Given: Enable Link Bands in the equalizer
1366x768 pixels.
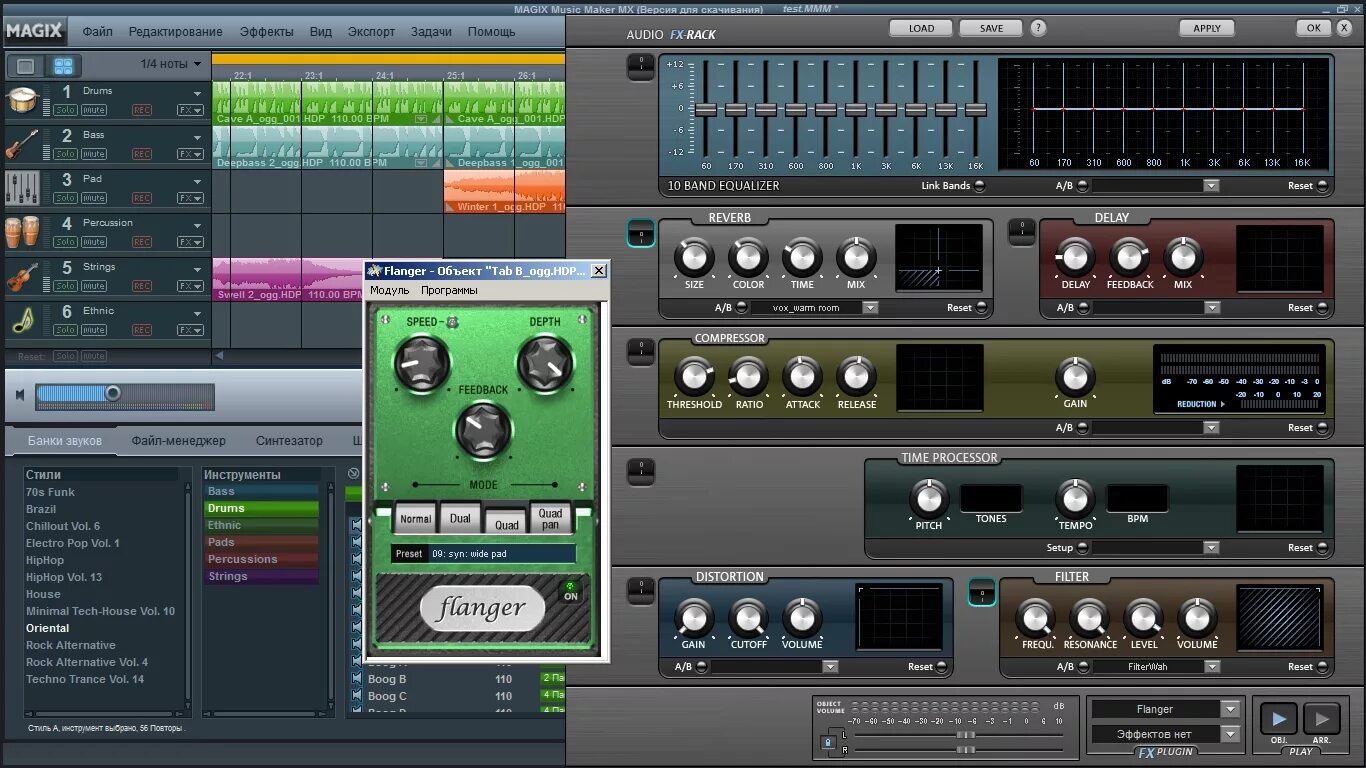Looking at the screenshot, I should pyautogui.click(x=979, y=186).
